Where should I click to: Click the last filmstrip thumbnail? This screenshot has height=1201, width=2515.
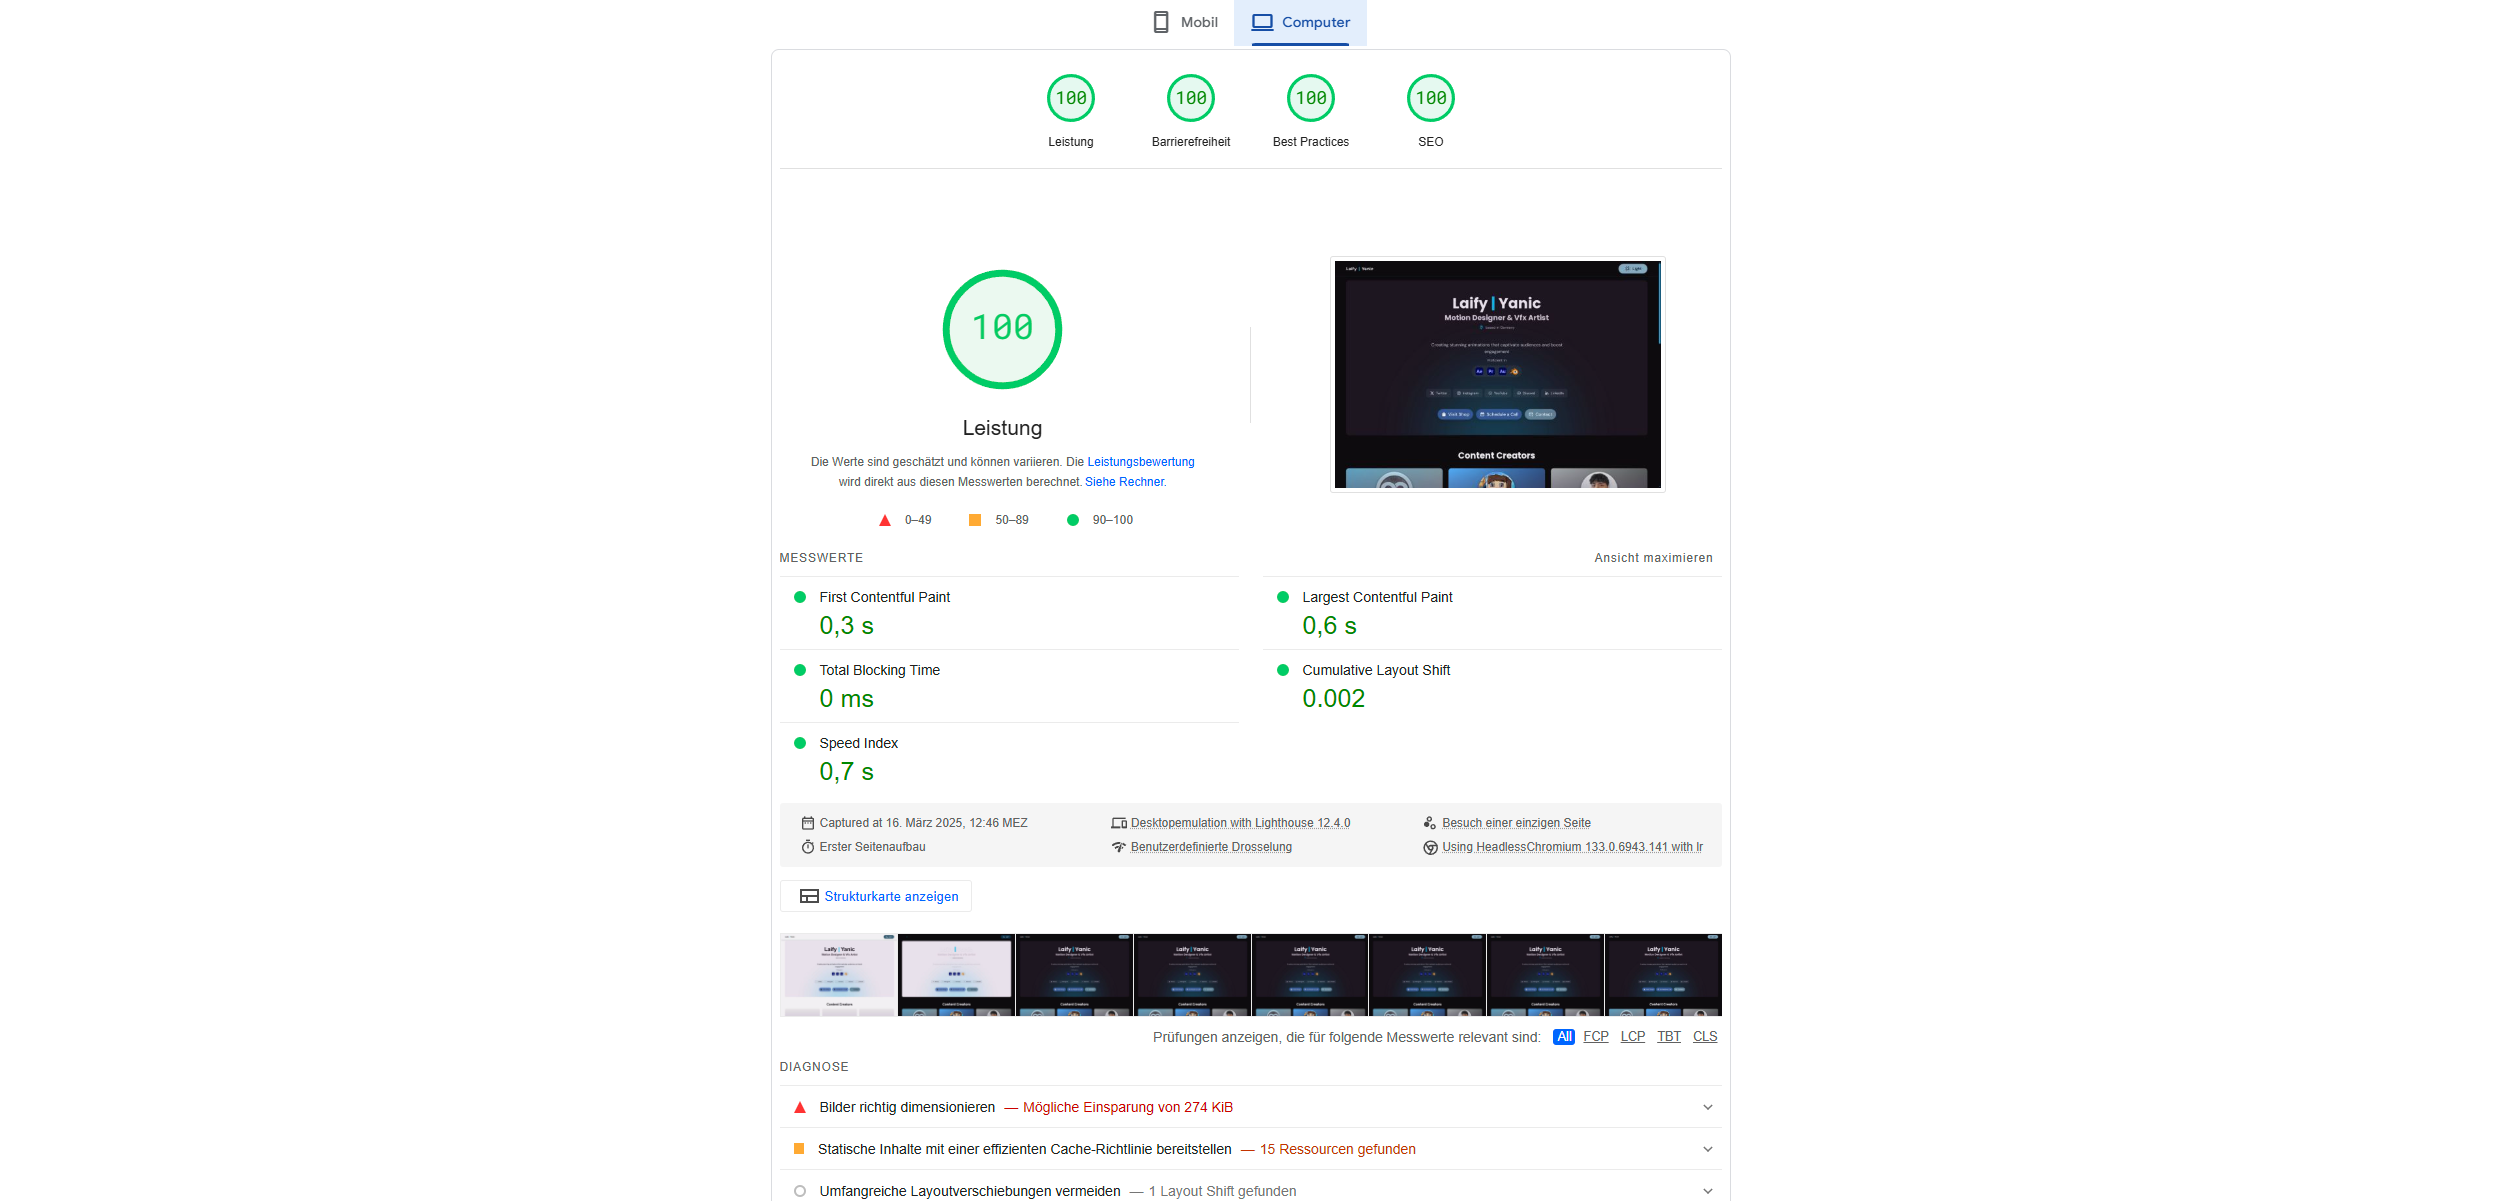pyautogui.click(x=1663, y=975)
